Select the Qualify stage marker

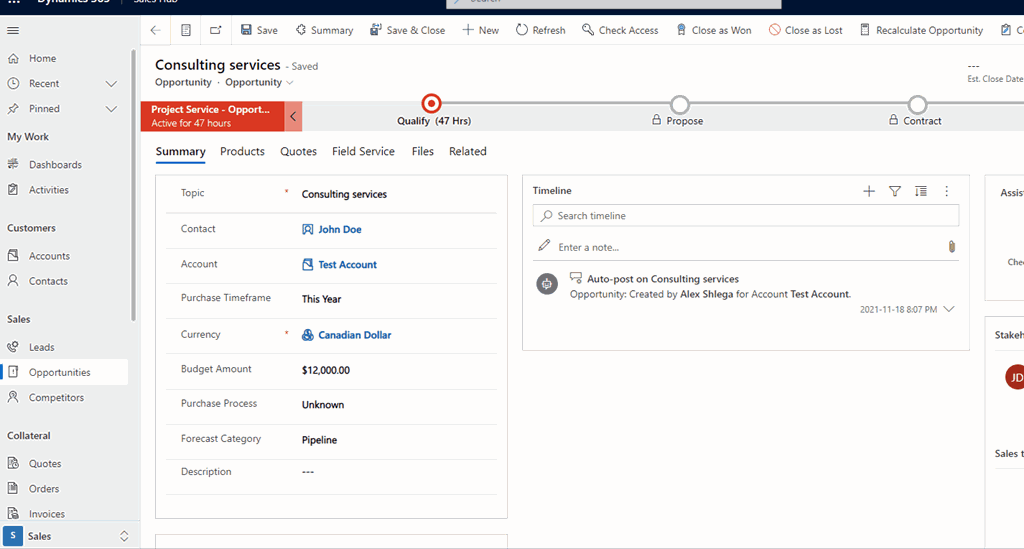click(431, 104)
